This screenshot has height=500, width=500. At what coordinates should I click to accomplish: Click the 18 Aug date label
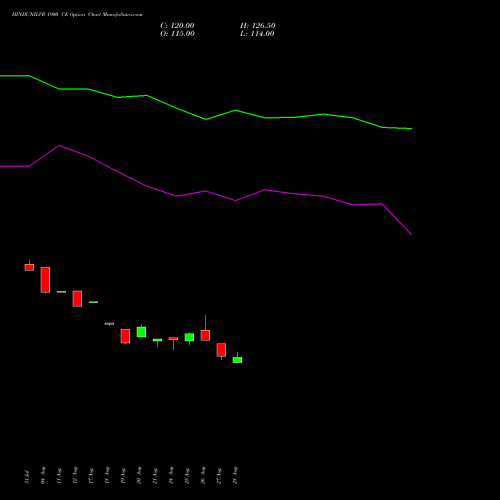(107, 476)
